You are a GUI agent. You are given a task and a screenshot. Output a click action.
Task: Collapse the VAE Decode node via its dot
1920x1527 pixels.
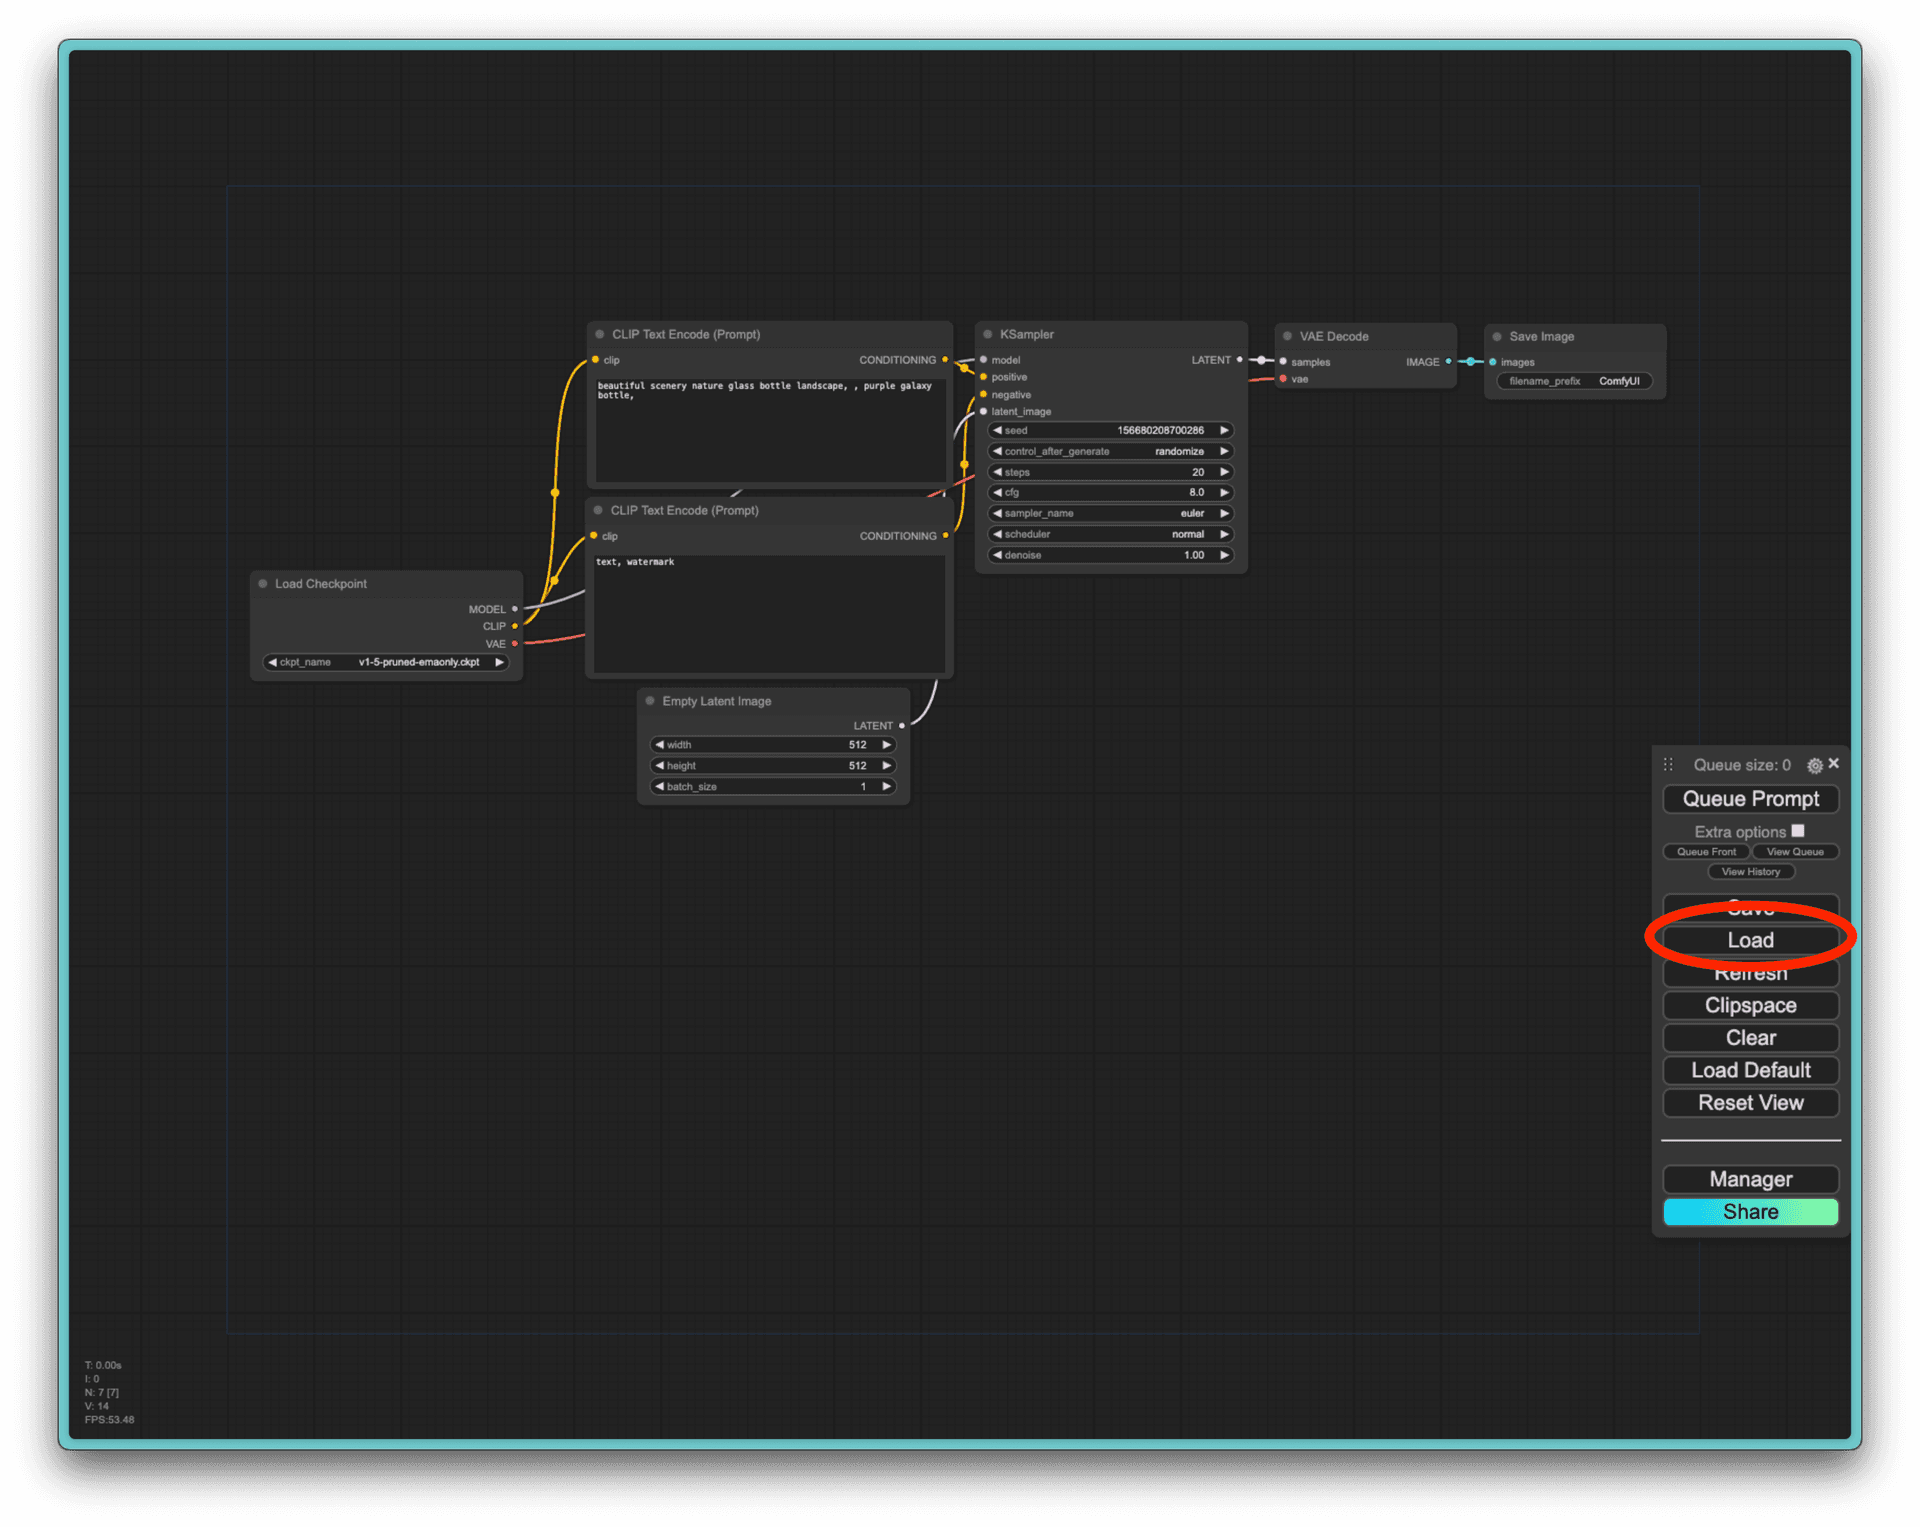(x=1288, y=337)
